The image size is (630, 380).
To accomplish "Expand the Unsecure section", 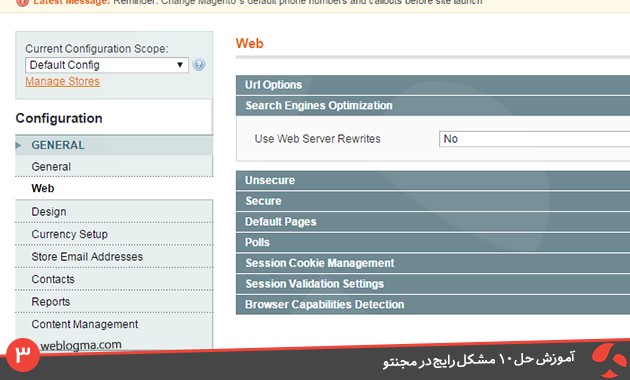I will (x=433, y=180).
